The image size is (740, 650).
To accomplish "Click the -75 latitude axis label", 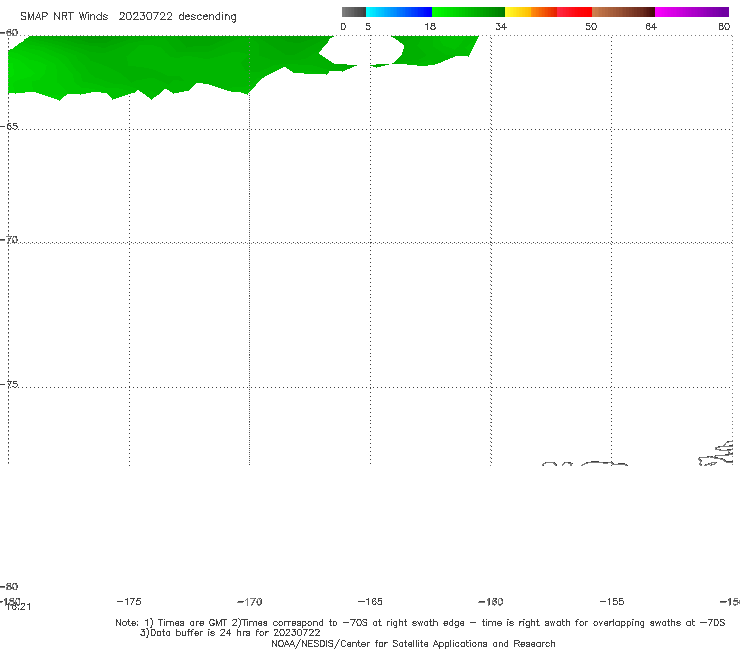I will coord(9,384).
